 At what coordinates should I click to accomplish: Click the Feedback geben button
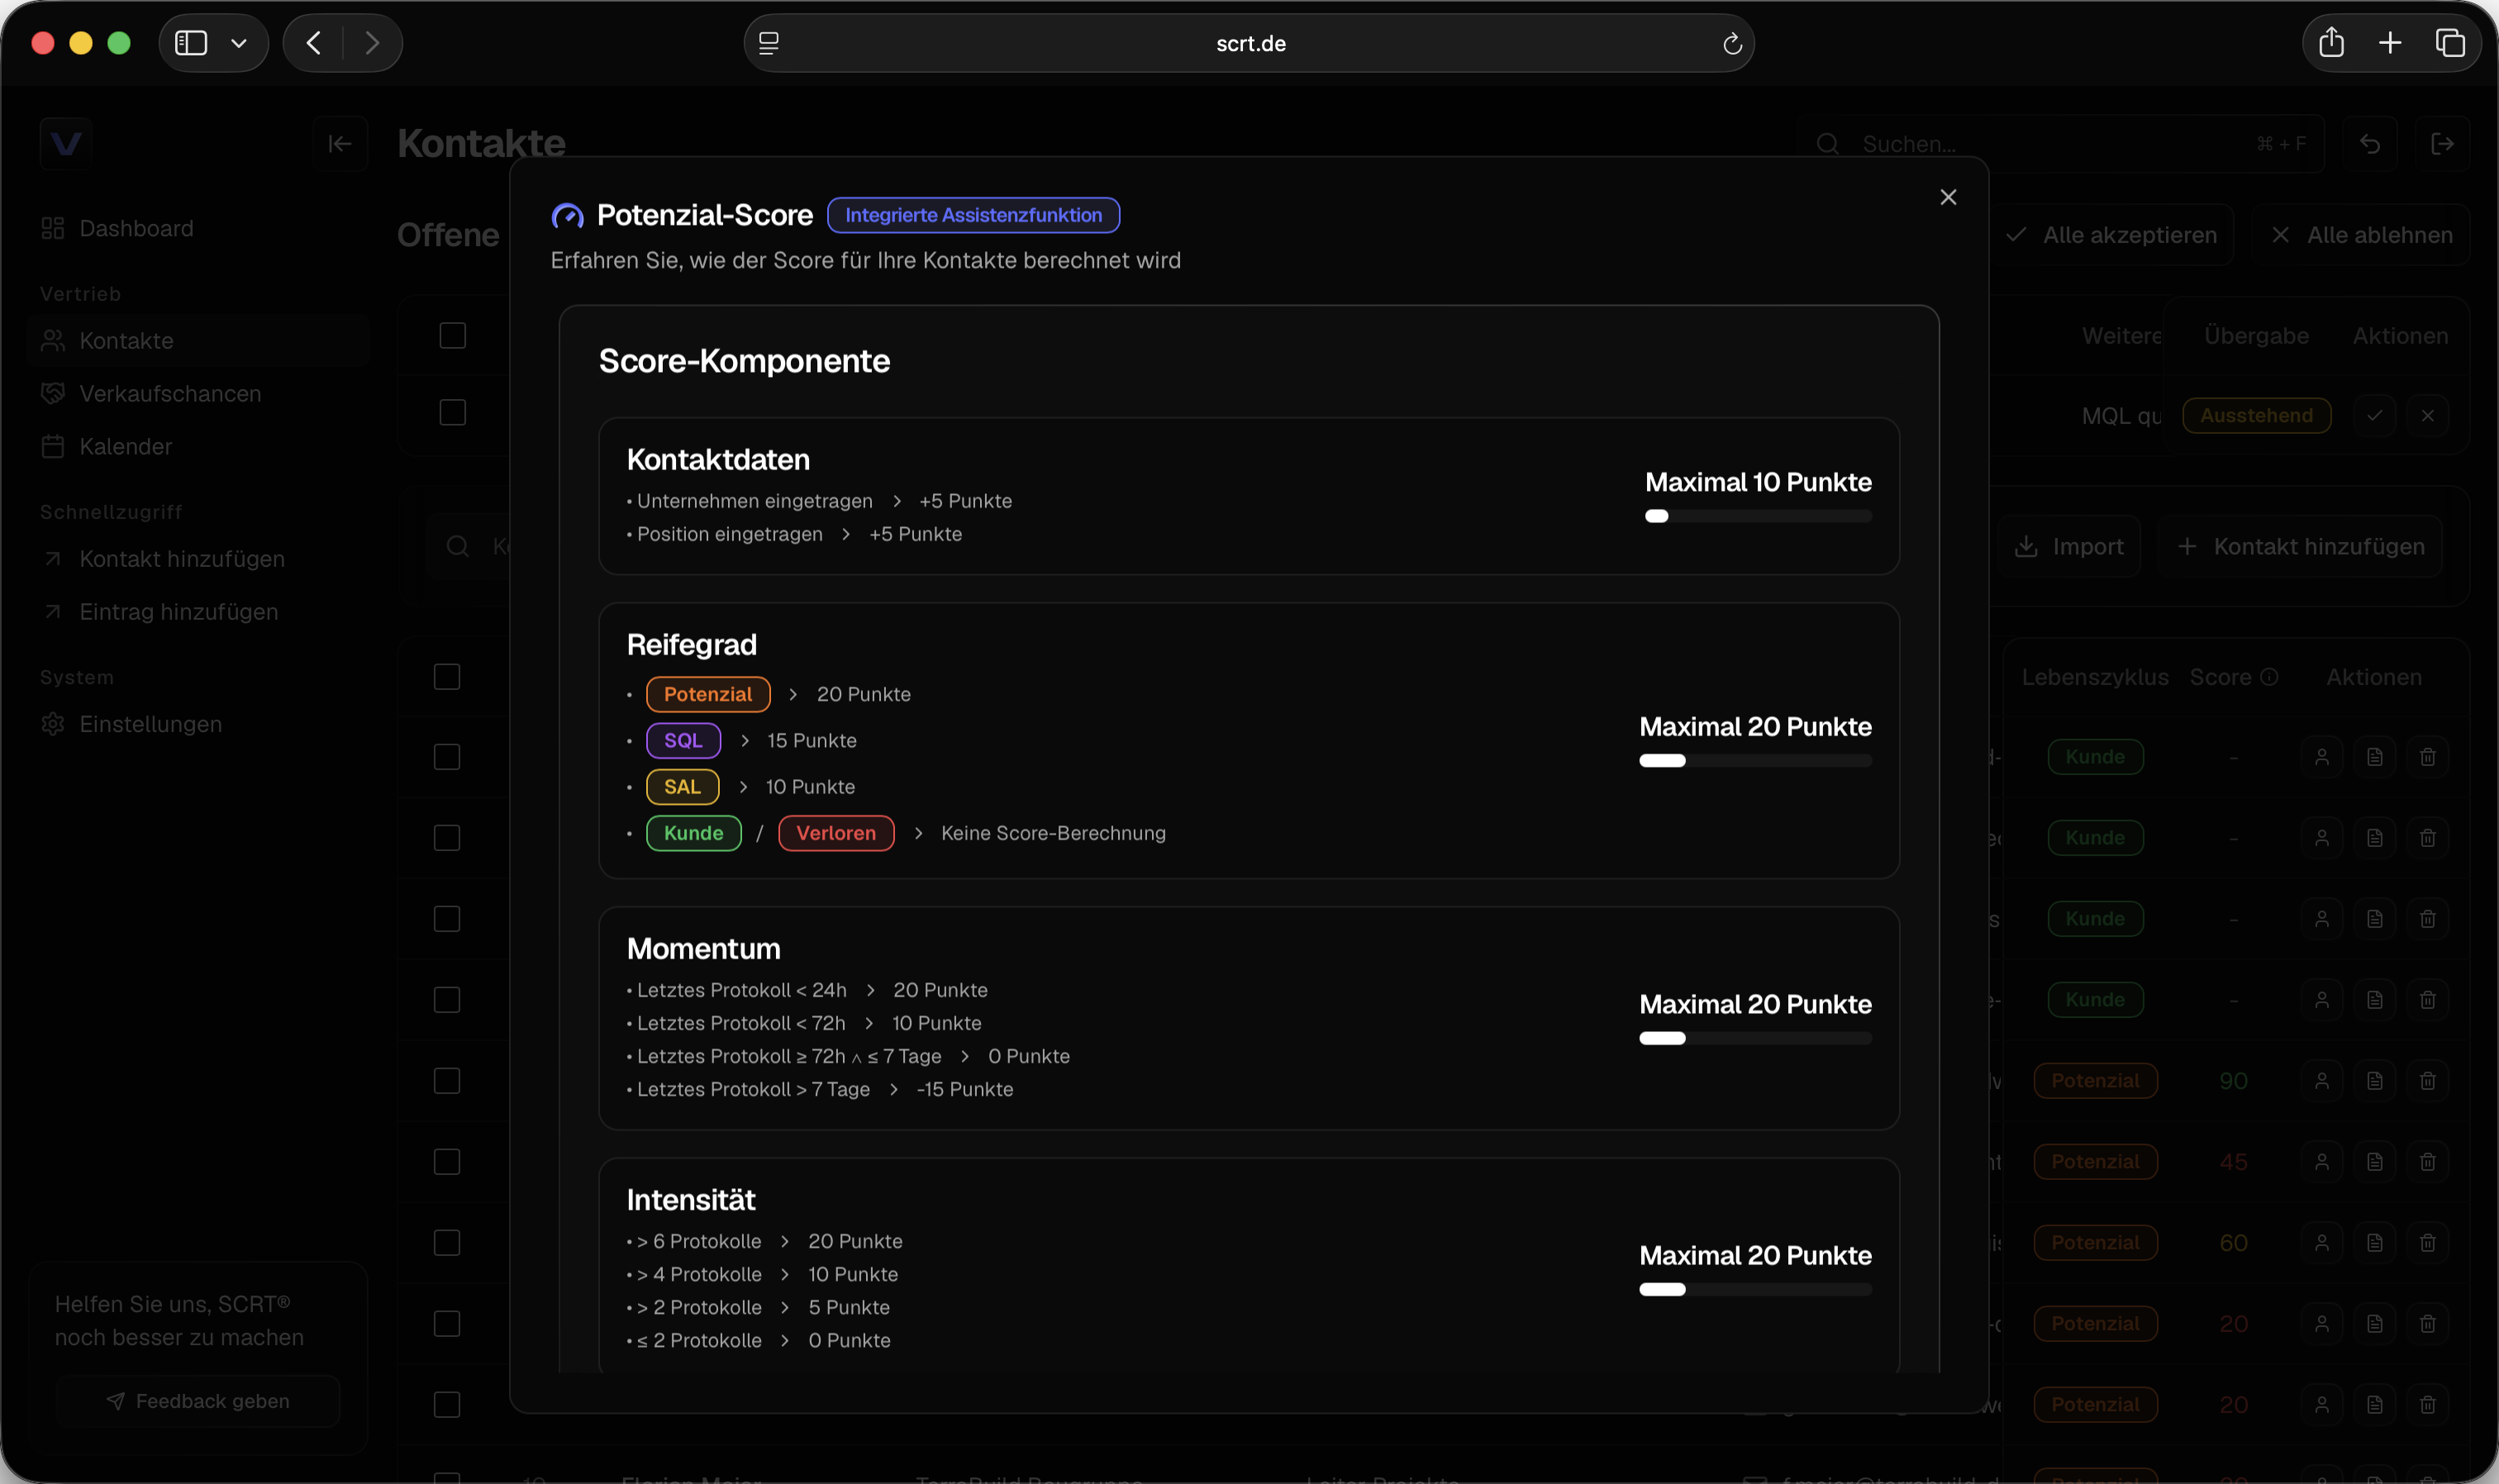coord(198,1400)
